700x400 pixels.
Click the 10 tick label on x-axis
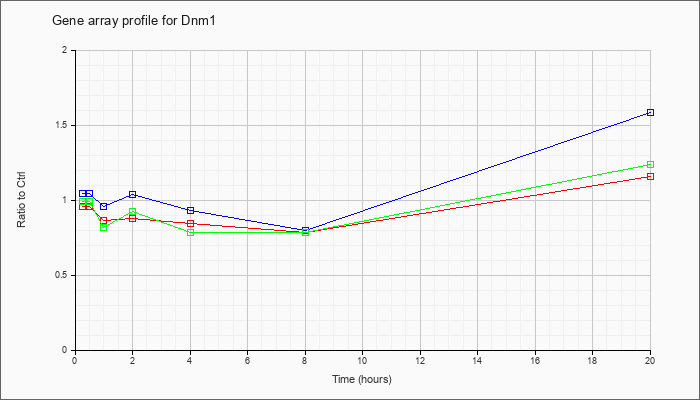pos(362,360)
